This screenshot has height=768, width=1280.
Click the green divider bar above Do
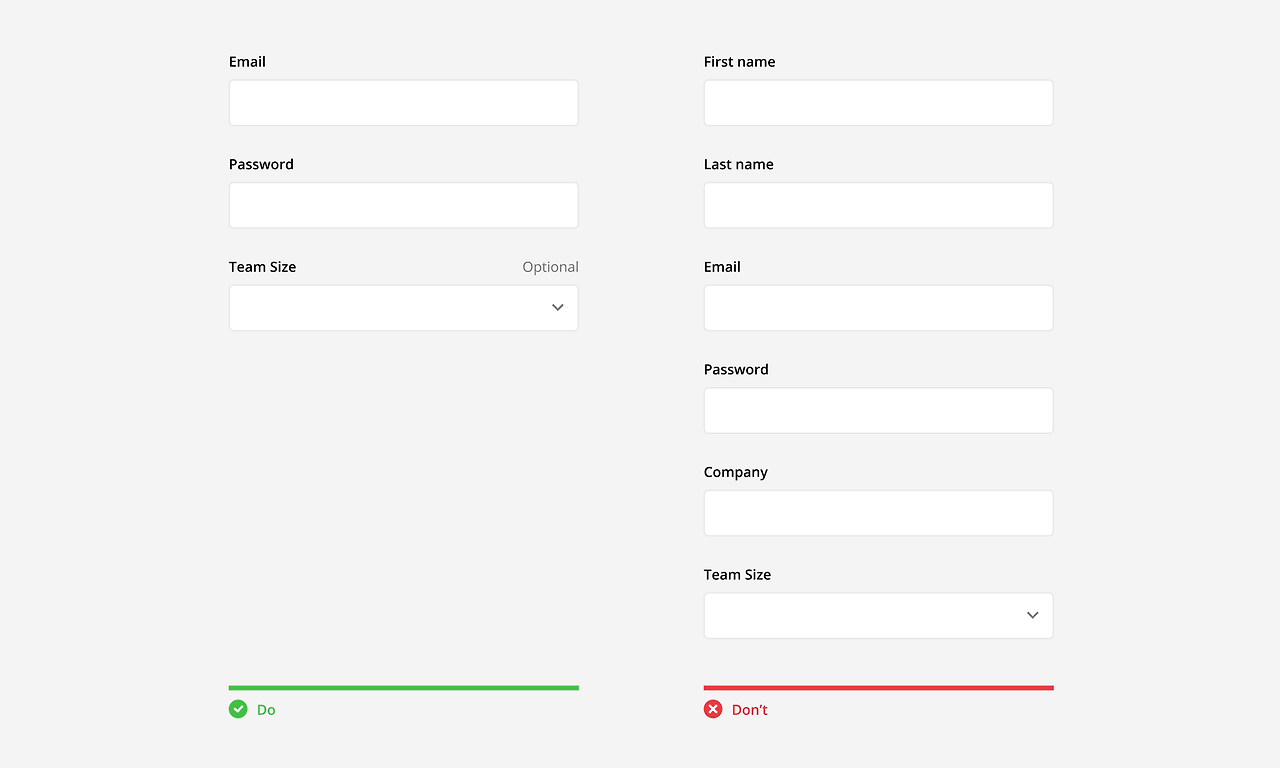(403, 687)
